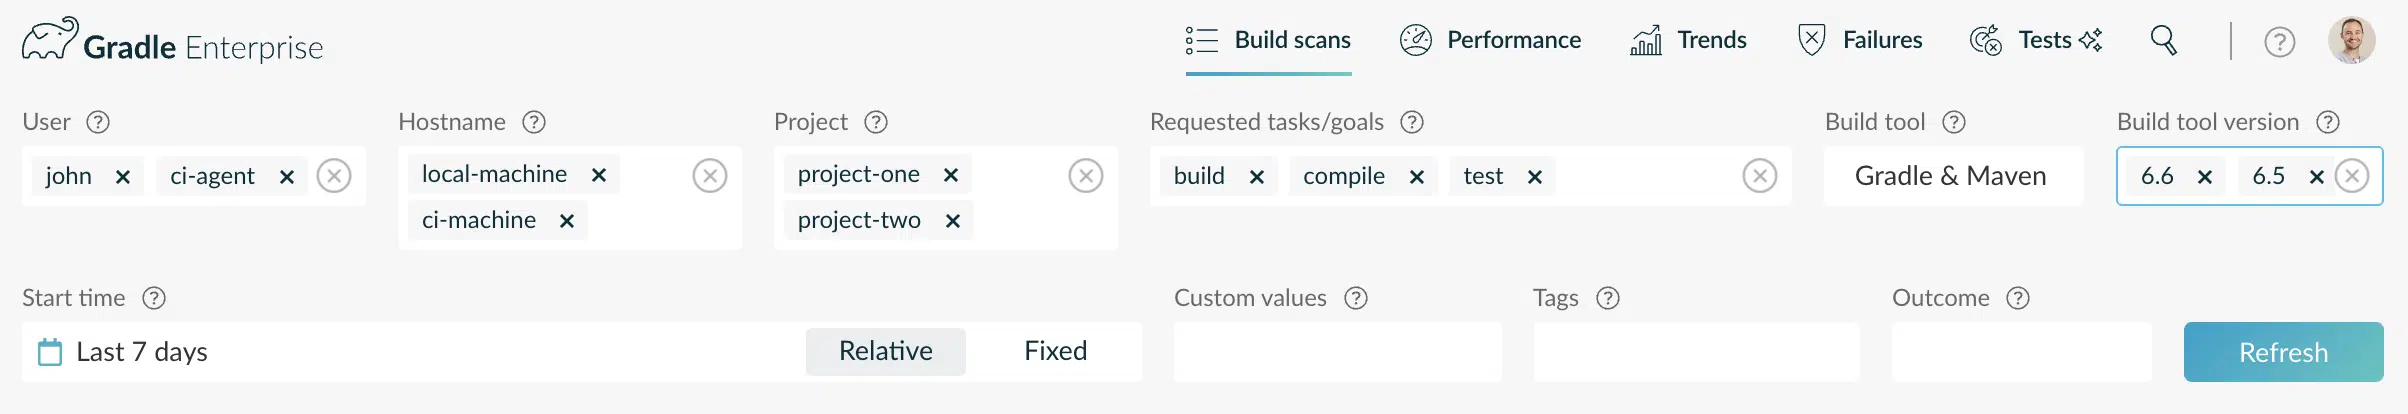2408x414 pixels.
Task: Click the Refresh button
Action: 2283,352
